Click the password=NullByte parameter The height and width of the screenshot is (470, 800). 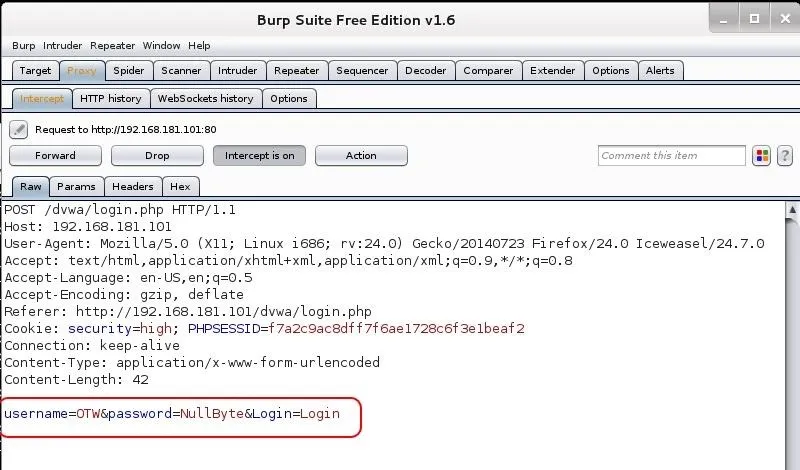(x=176, y=414)
